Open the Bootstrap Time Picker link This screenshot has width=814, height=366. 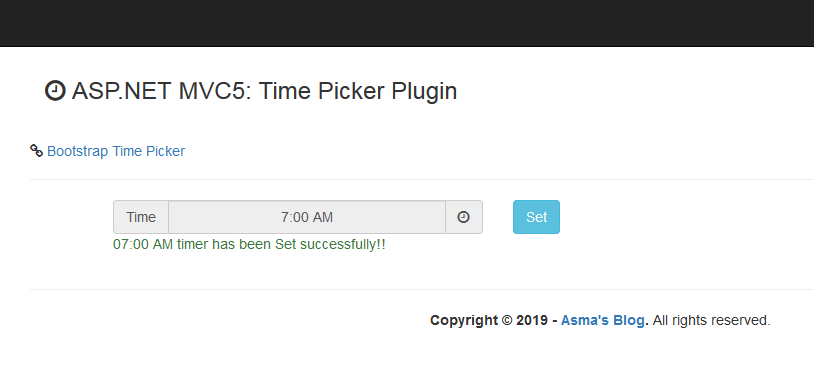116,151
